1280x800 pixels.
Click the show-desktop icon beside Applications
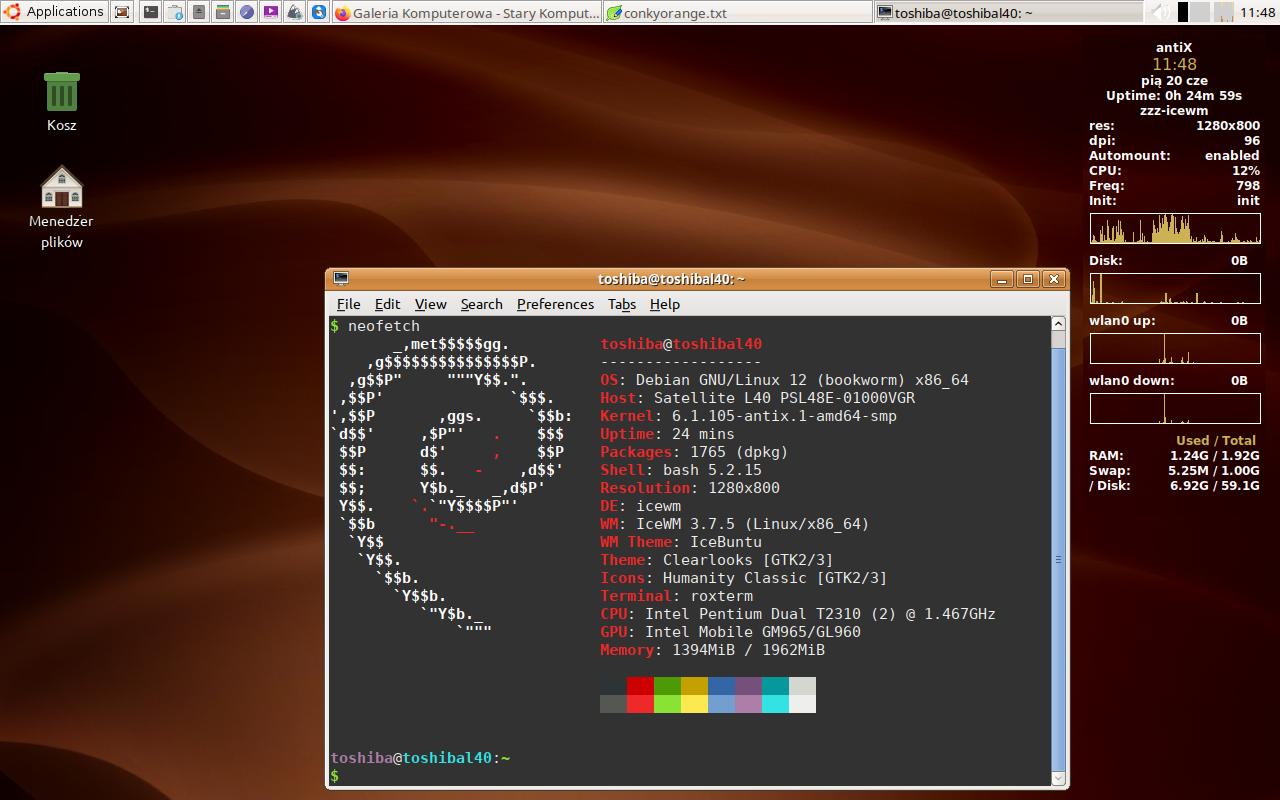coord(122,12)
